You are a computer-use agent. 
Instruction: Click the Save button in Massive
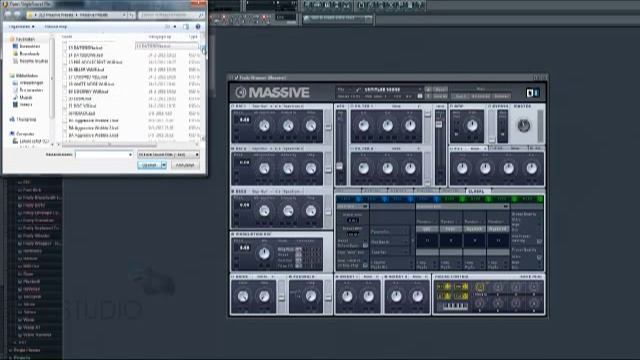click(x=440, y=89)
